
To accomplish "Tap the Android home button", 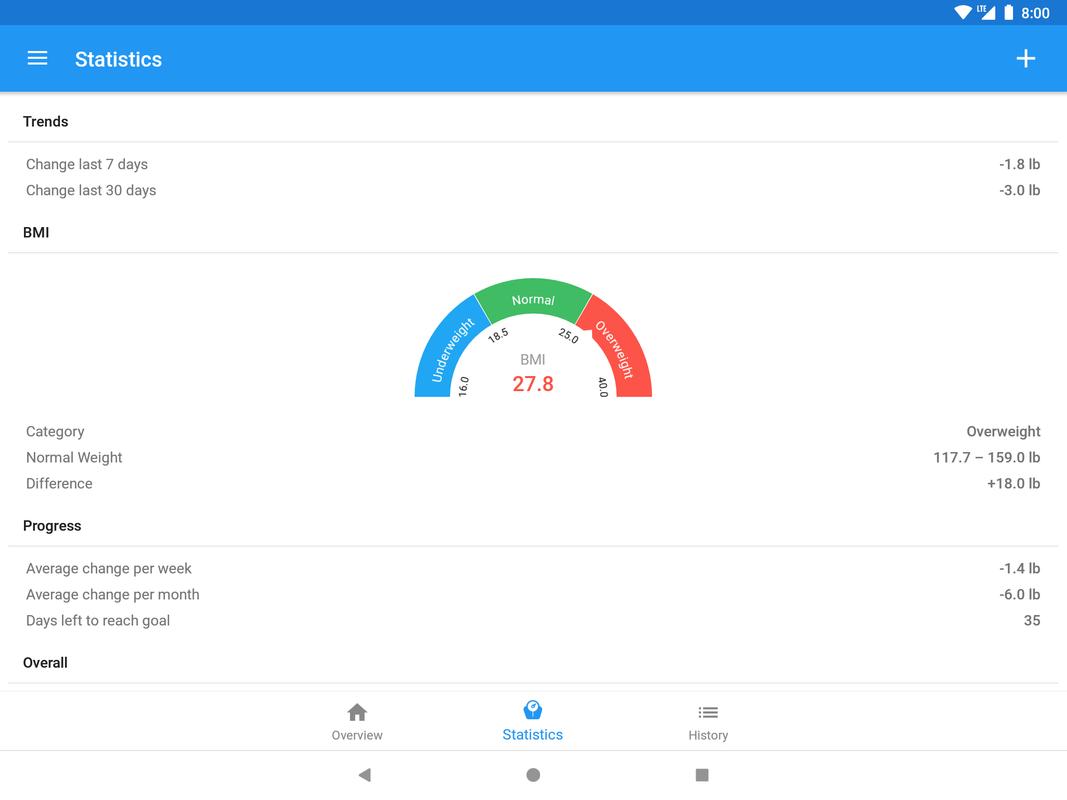I will tap(533, 775).
